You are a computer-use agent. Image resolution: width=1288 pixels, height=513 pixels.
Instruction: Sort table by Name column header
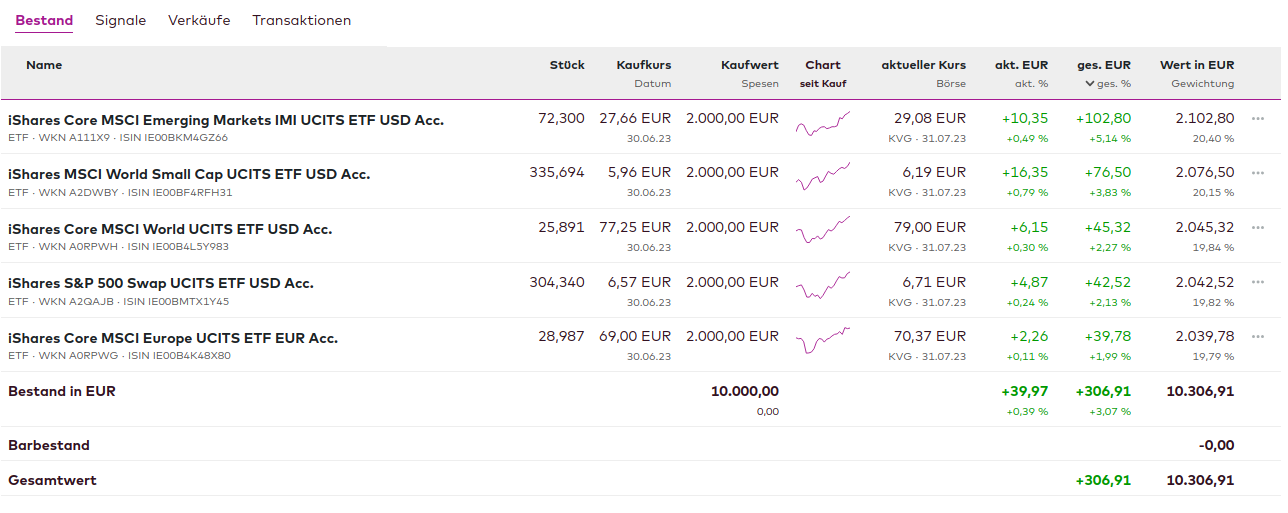(x=44, y=65)
